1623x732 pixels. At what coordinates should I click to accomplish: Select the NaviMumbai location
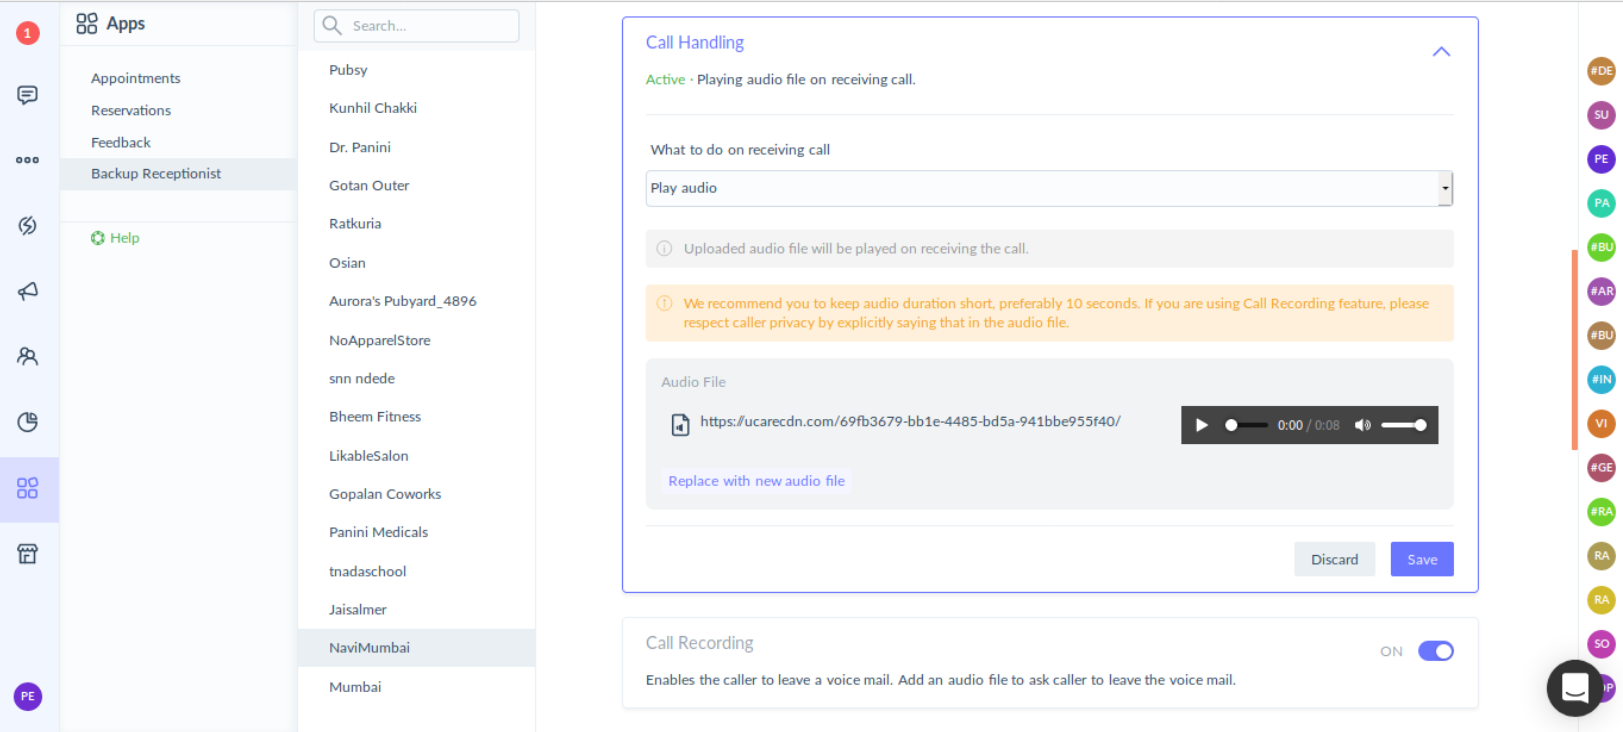pos(416,648)
